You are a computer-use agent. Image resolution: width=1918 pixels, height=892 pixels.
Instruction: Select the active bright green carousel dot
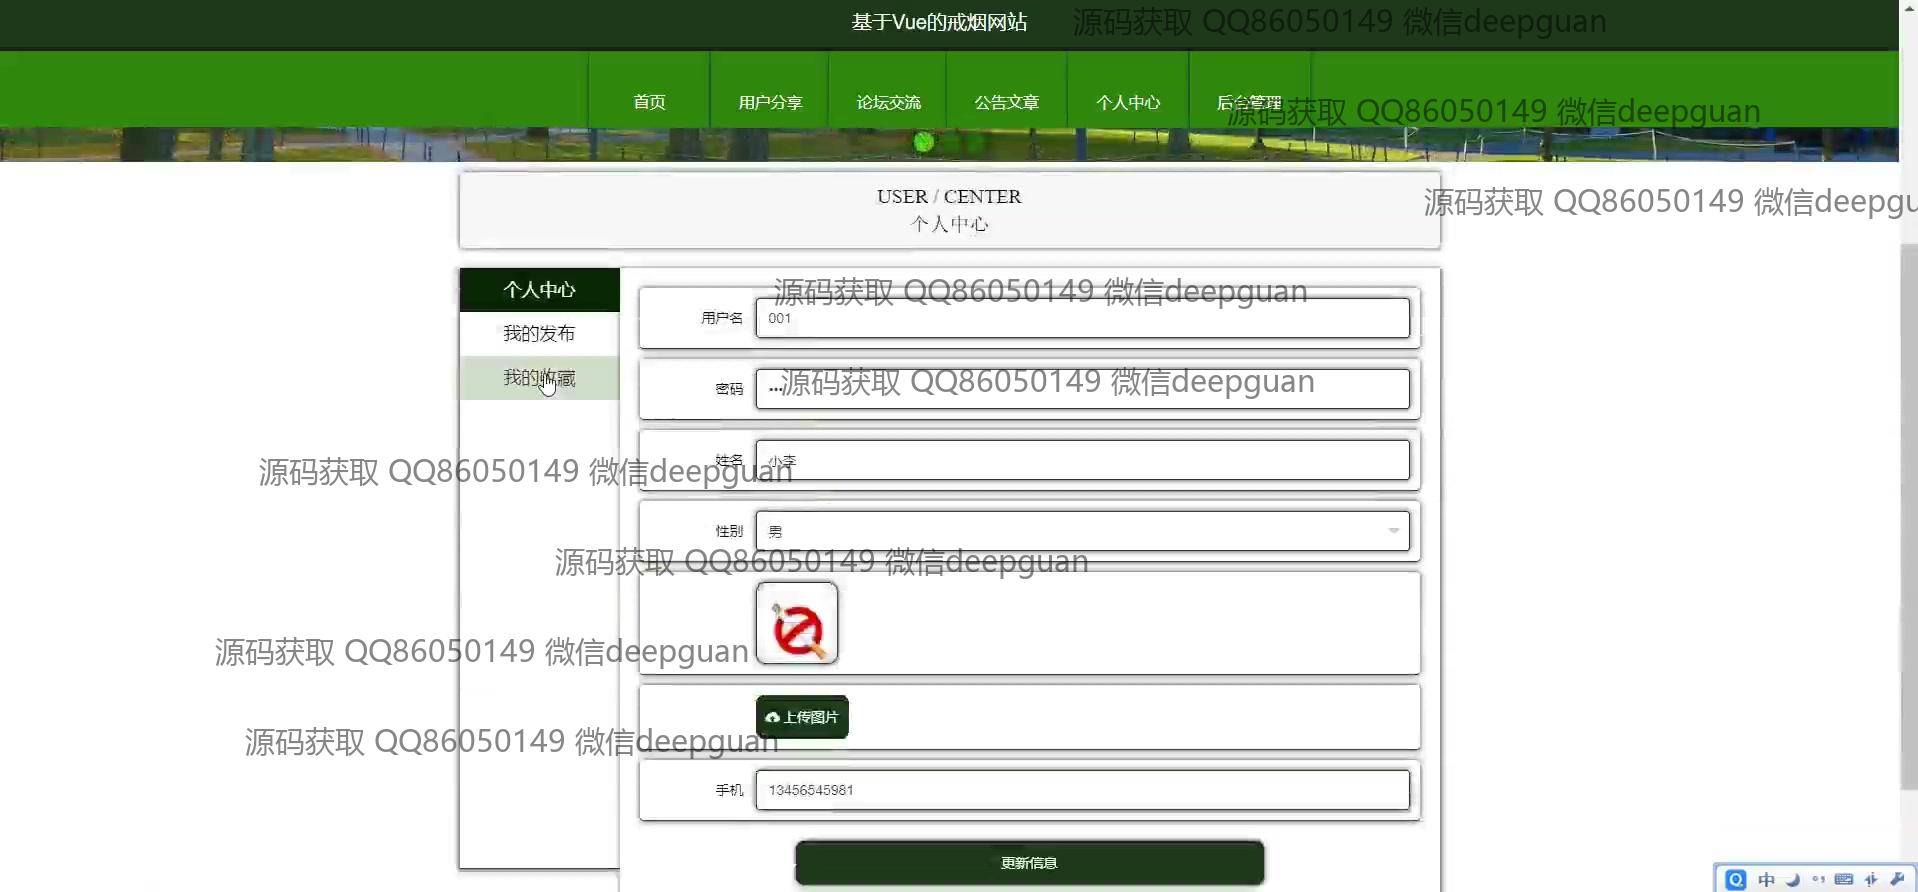click(x=924, y=142)
